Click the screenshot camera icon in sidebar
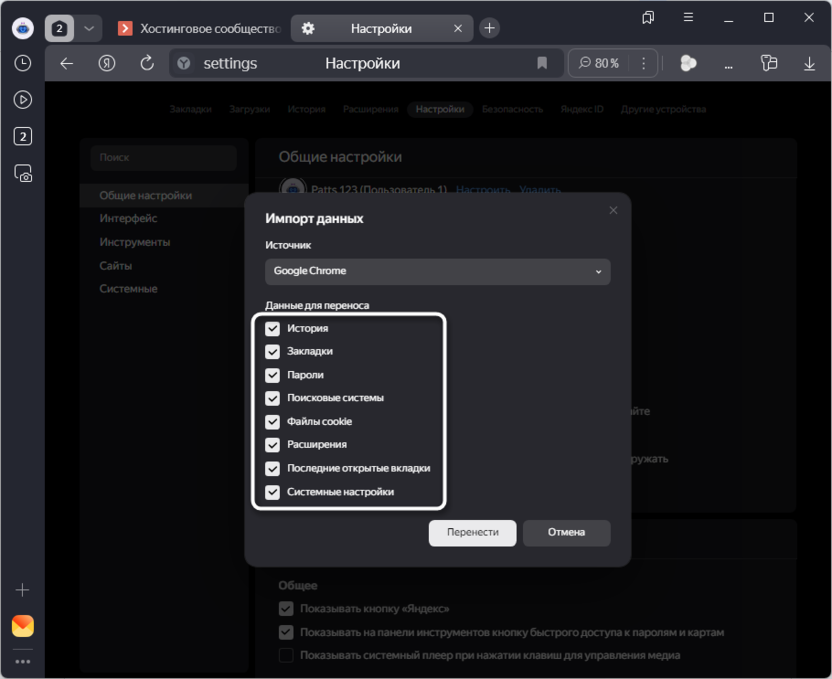Viewport: 832px width, 679px height. [x=22, y=173]
